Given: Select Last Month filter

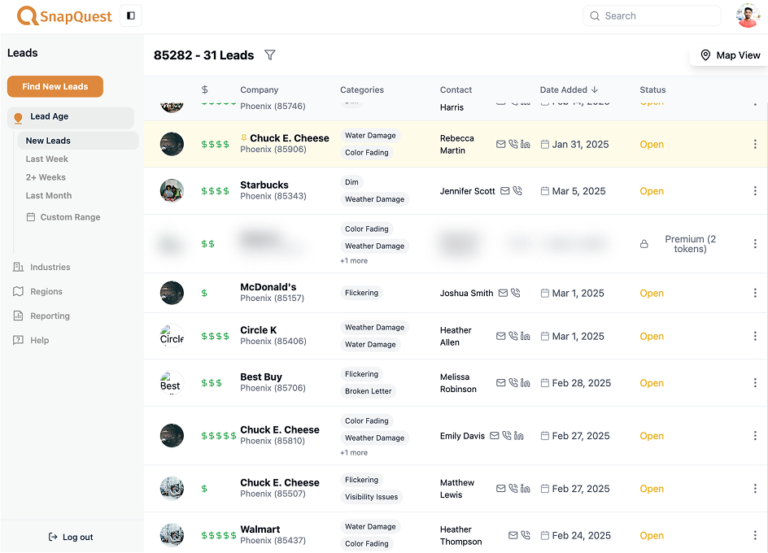Looking at the screenshot, I should click(48, 195).
